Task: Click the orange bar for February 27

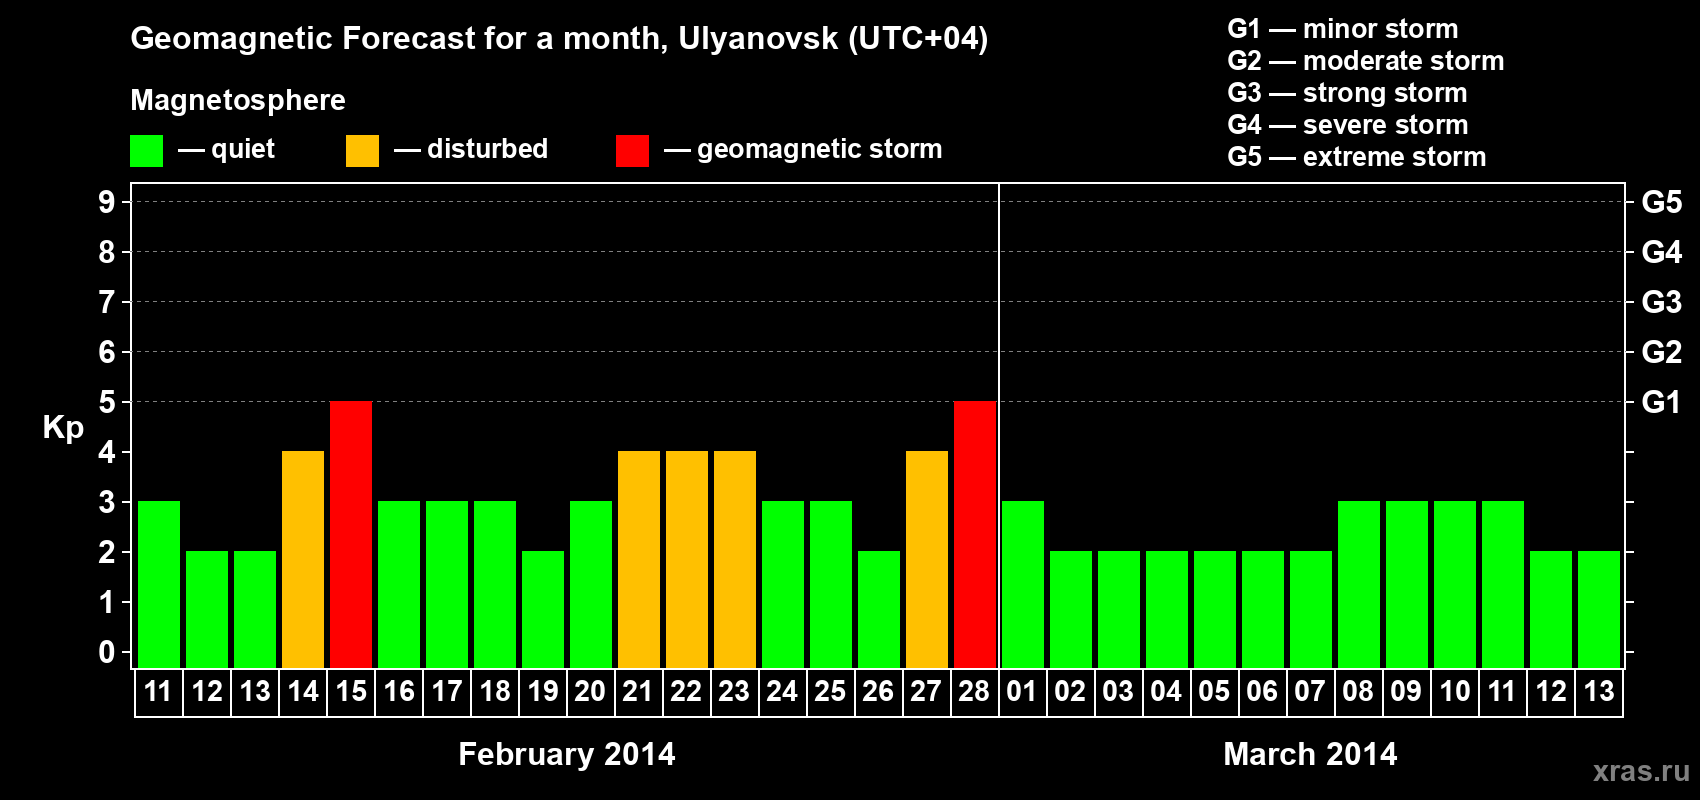Action: [x=927, y=559]
